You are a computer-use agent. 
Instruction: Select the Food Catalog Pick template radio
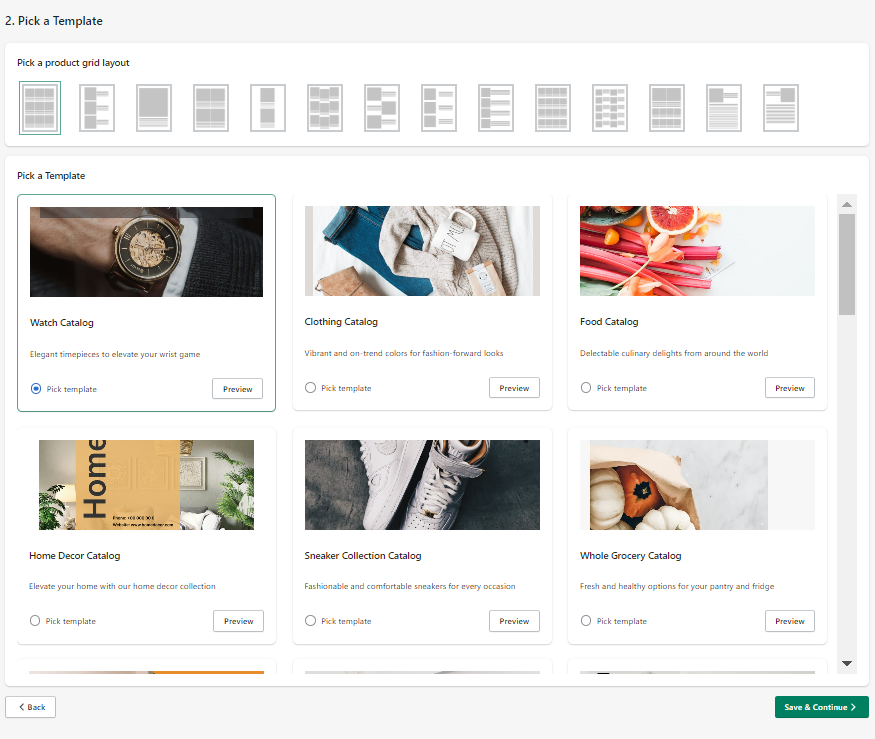[586, 387]
